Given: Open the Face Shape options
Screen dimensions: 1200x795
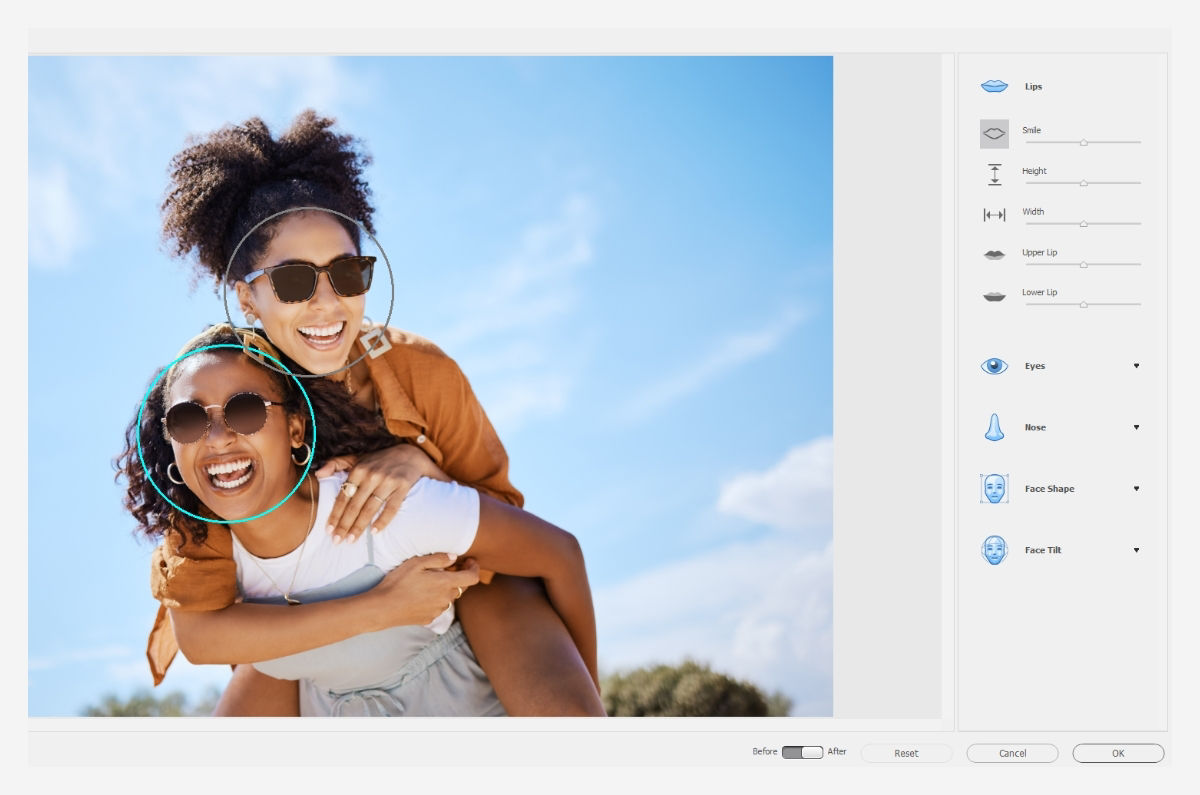Looking at the screenshot, I should pyautogui.click(x=1136, y=488).
